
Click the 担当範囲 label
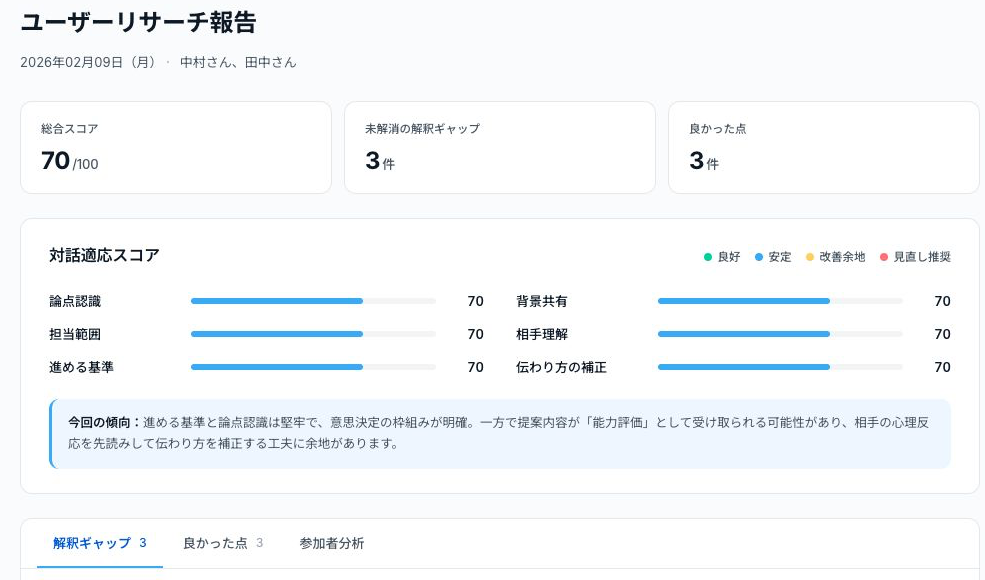(75, 334)
